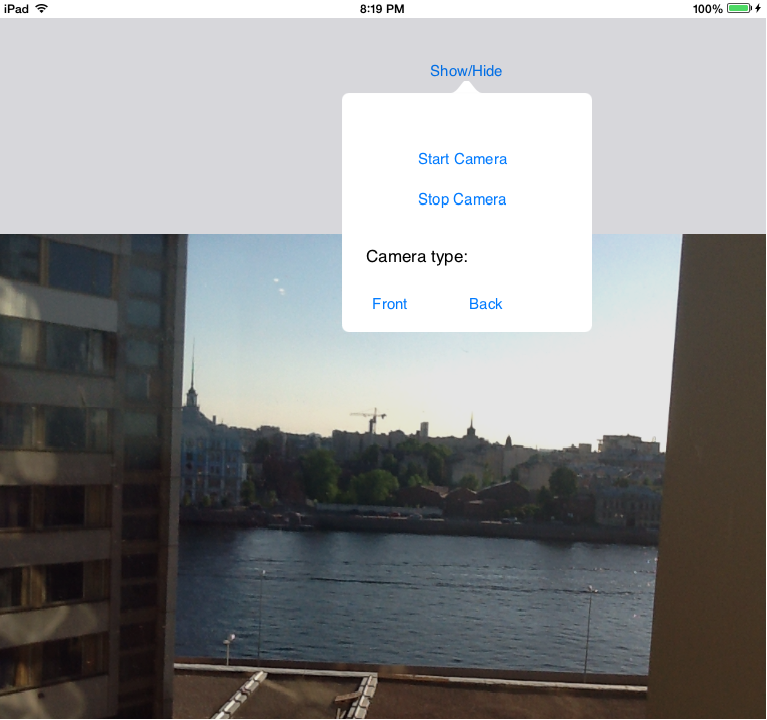Screen dimensions: 767x720
Task: Tap the river water in camera preview
Action: (420, 590)
